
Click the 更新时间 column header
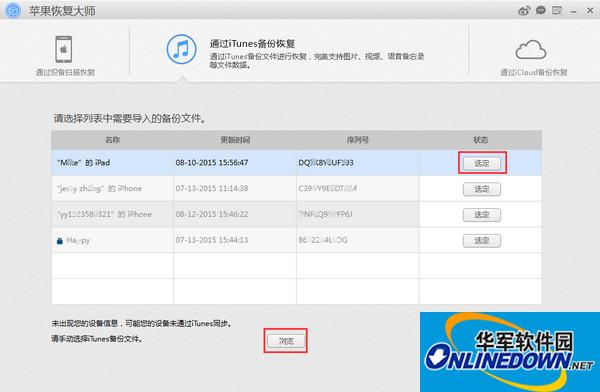point(235,140)
